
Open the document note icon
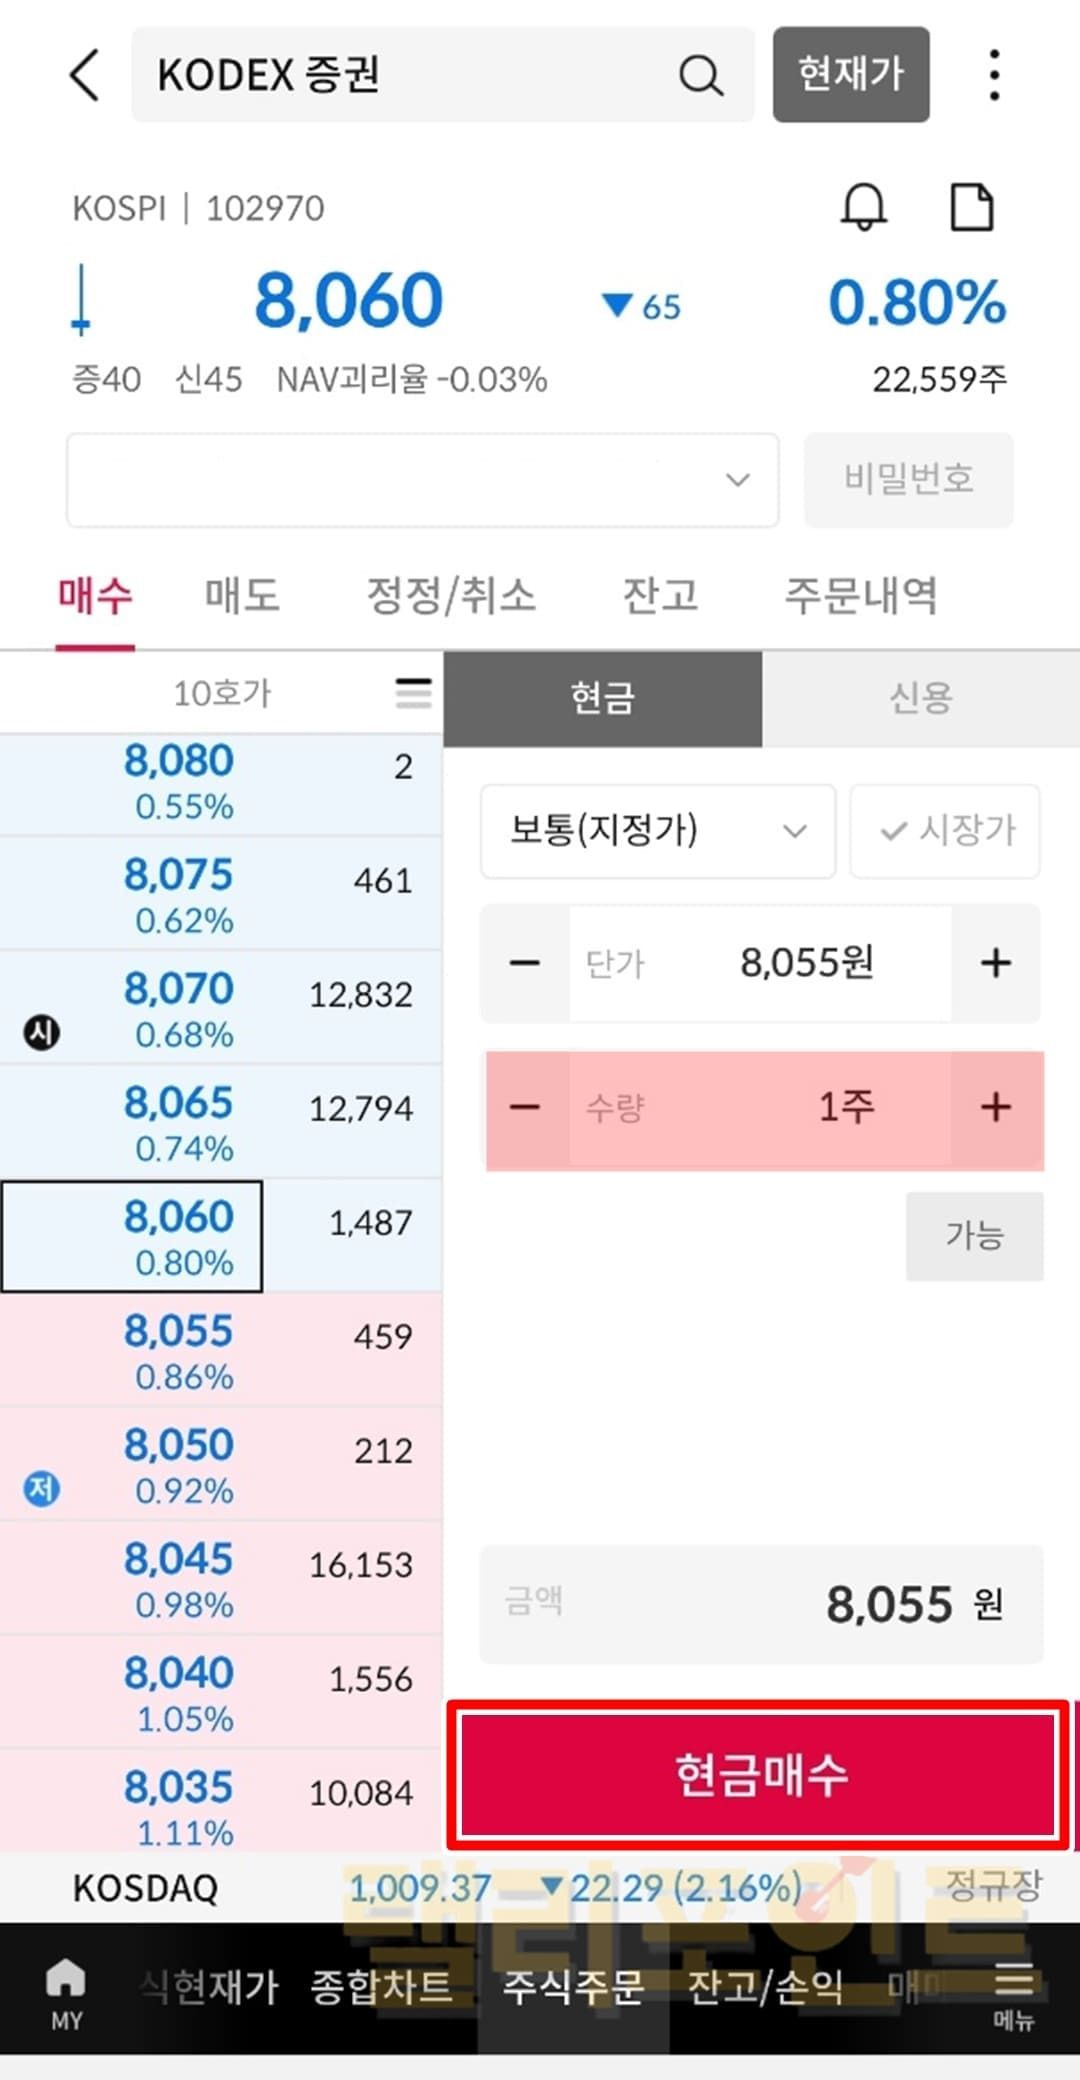971,208
